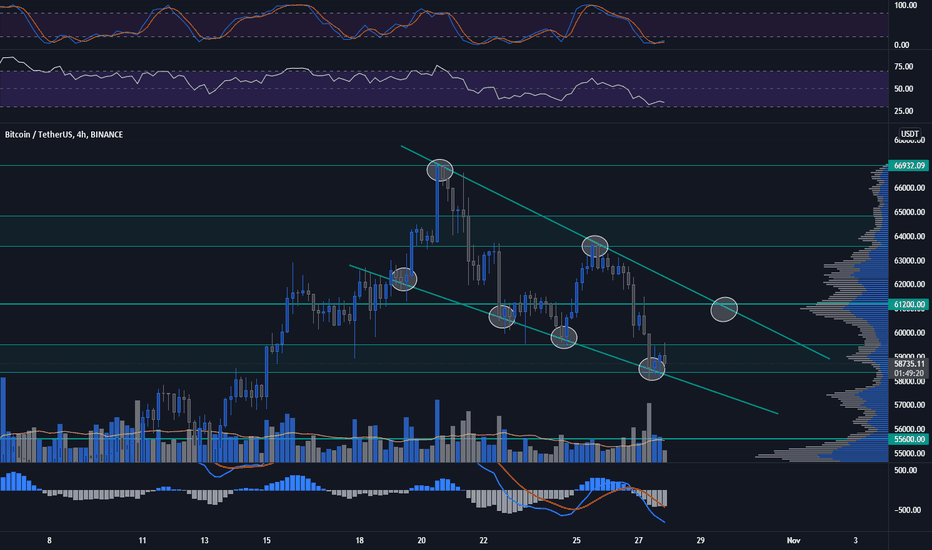932x550 pixels.
Task: Click date label 20 on time axis
Action: coord(421,540)
